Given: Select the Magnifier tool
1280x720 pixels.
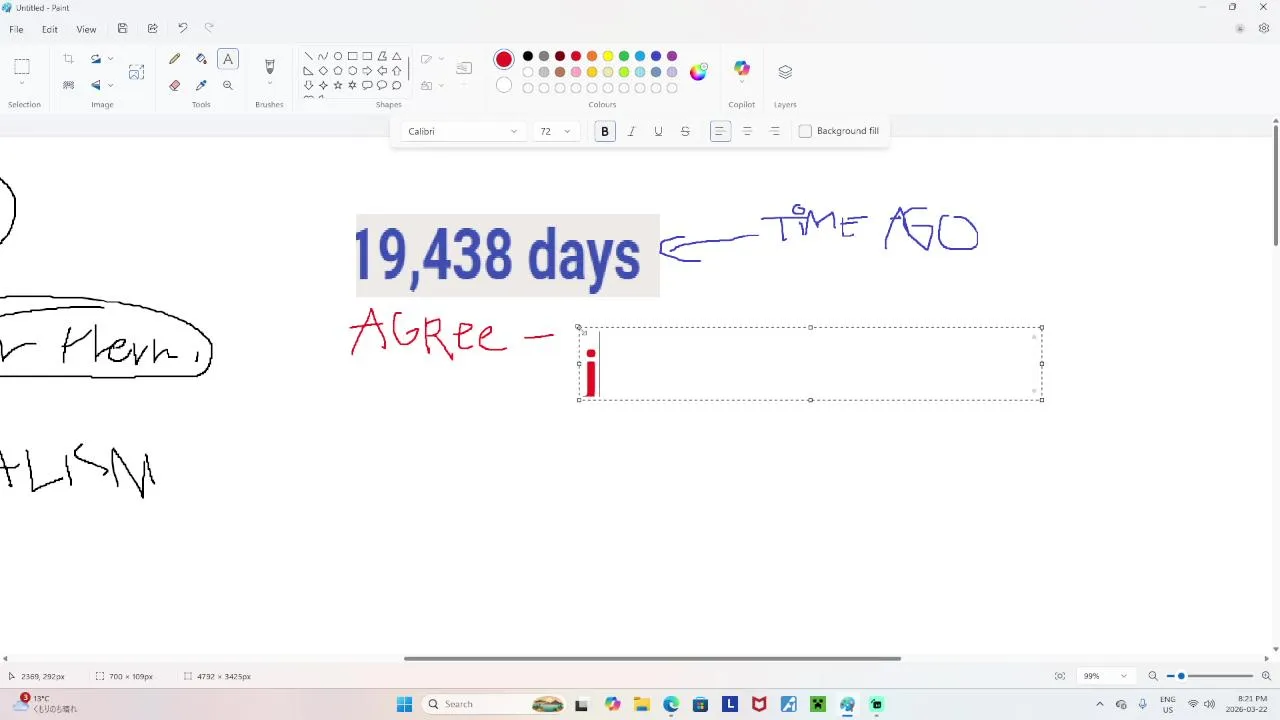Looking at the screenshot, I should click(x=228, y=86).
